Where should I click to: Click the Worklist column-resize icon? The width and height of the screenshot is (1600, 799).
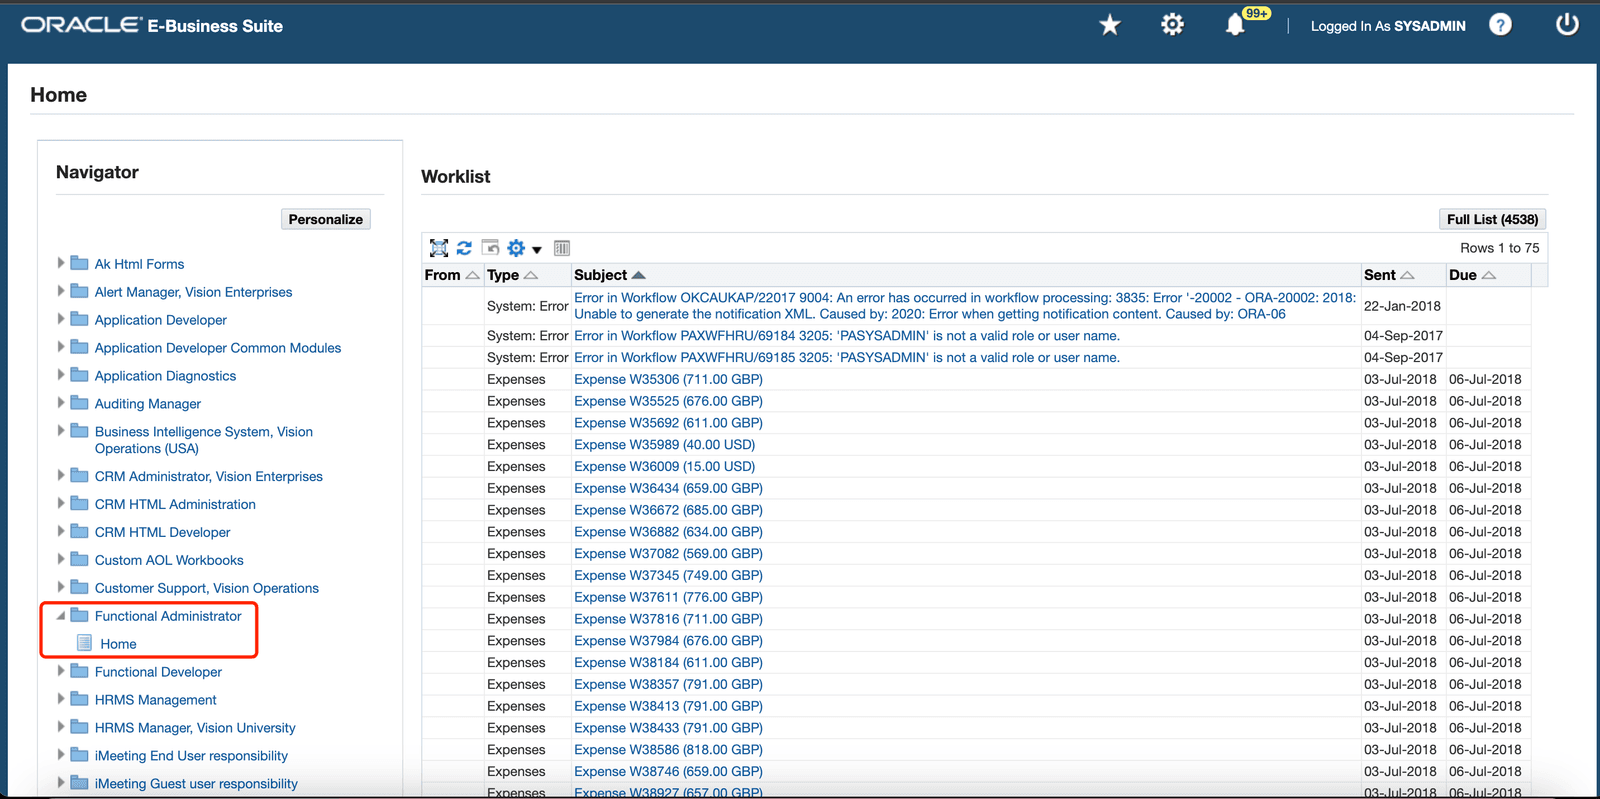tap(562, 248)
